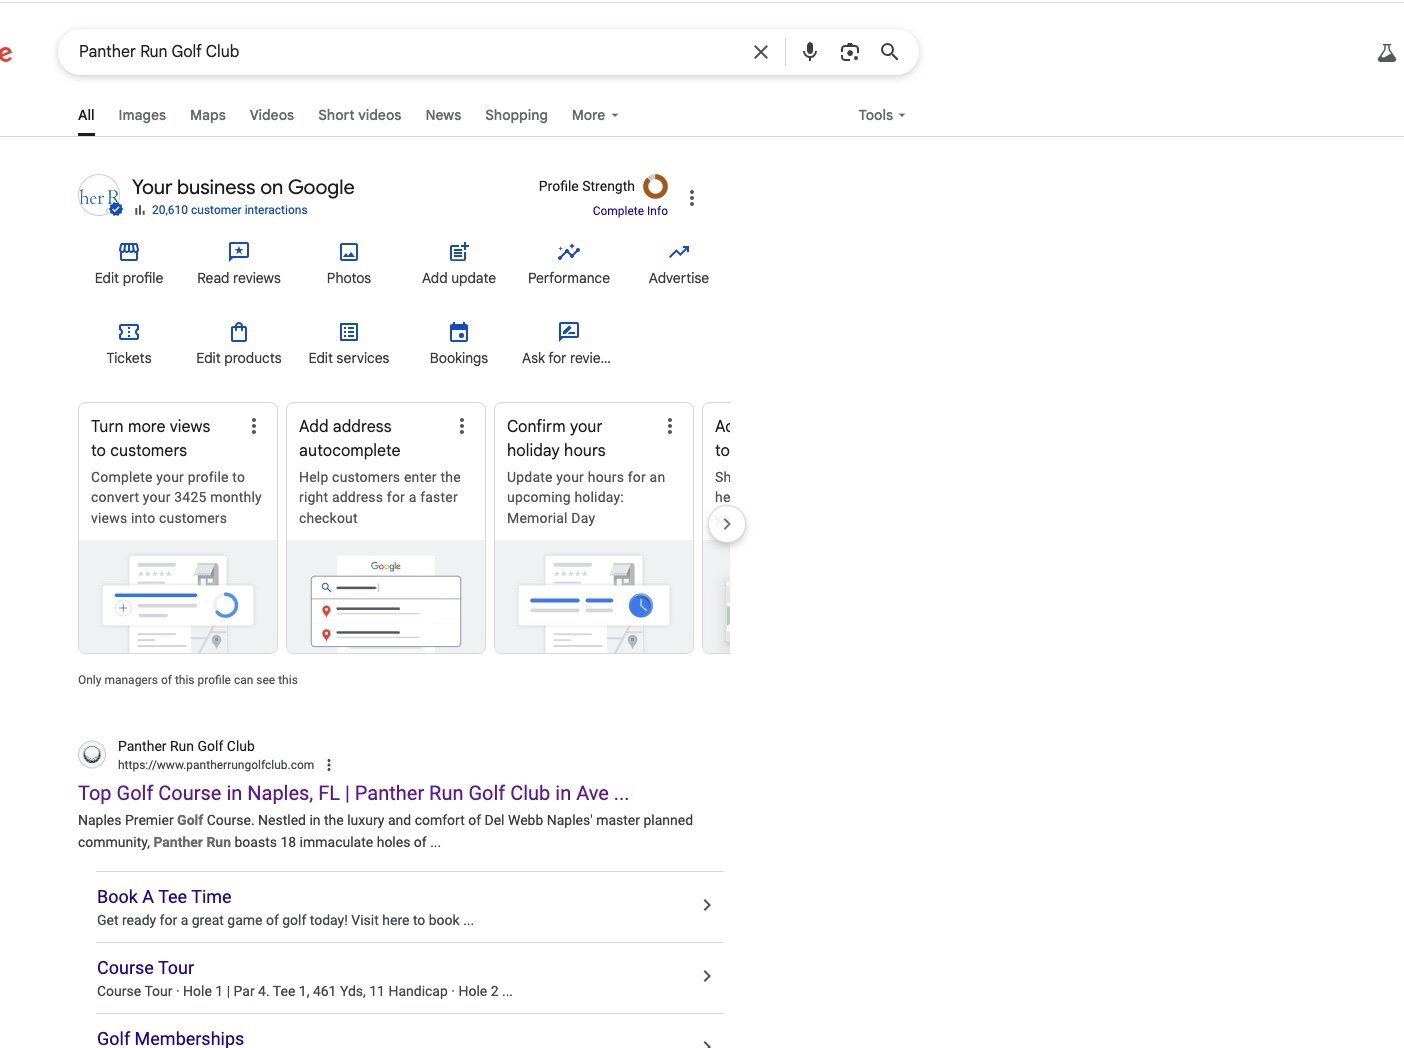Click Panther Run site favicon
Image resolution: width=1404 pixels, height=1048 pixels.
[x=92, y=754]
